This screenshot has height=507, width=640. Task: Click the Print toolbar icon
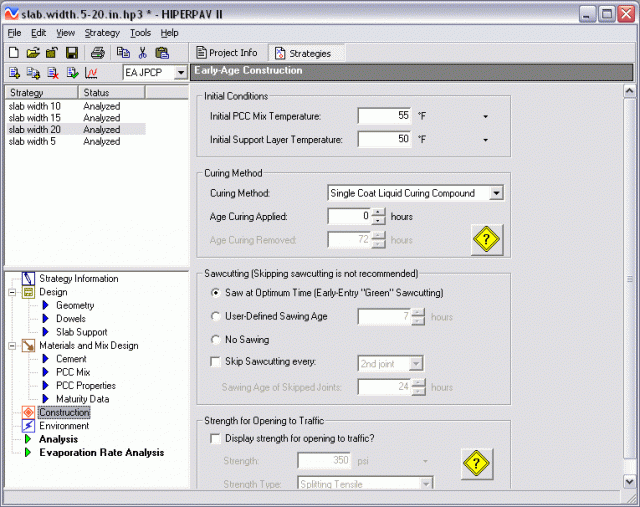(x=98, y=52)
